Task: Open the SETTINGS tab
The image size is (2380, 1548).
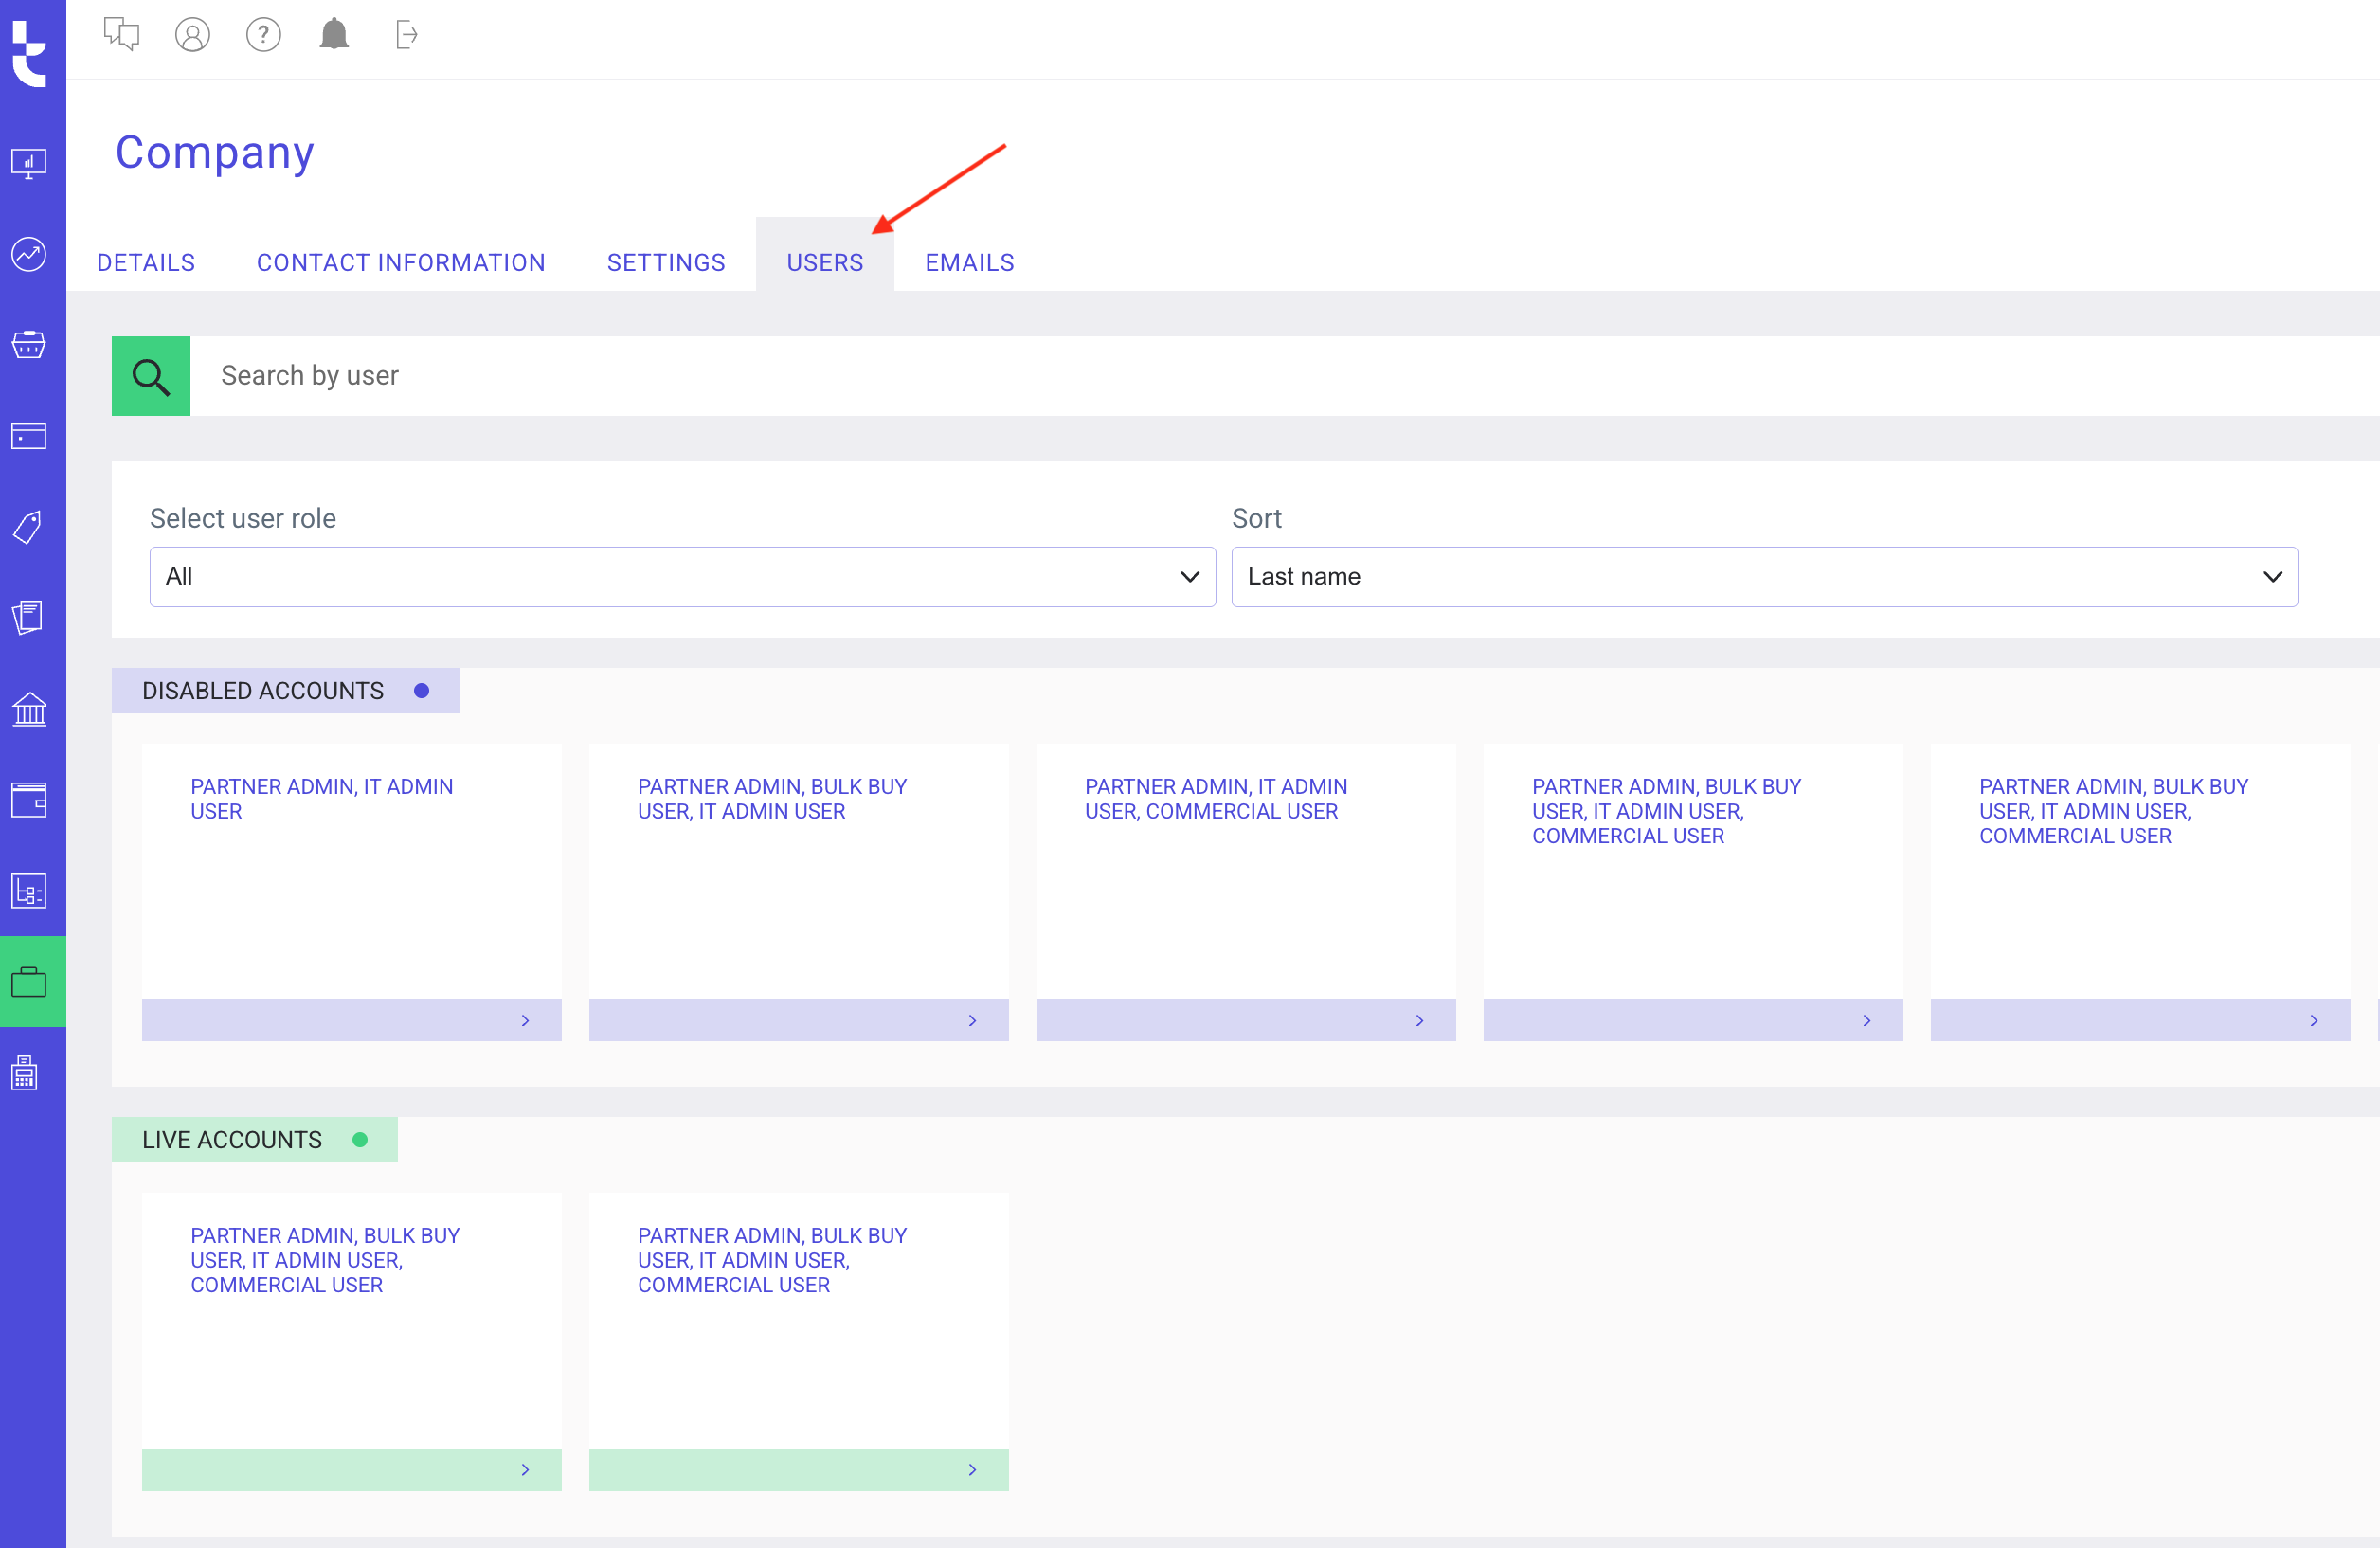Action: coord(666,263)
